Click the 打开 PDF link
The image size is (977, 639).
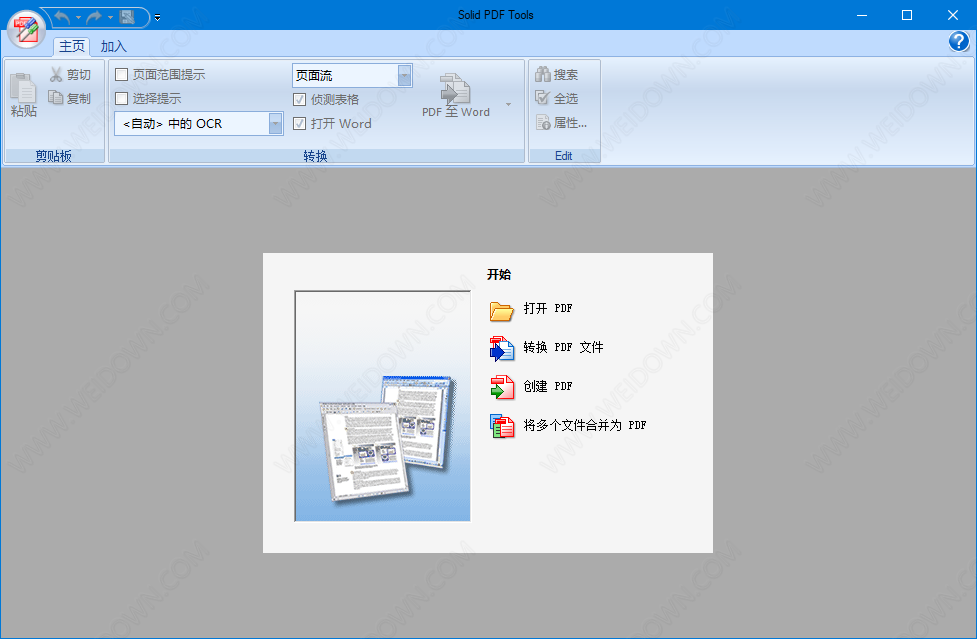(x=548, y=308)
